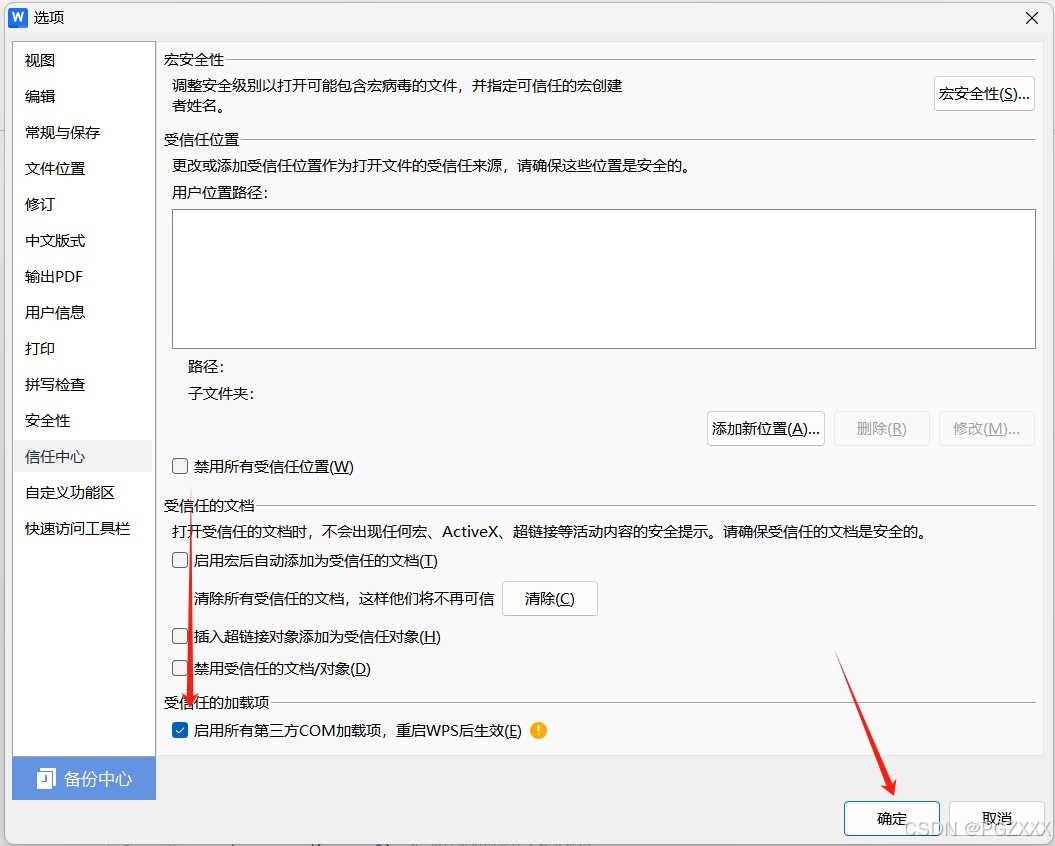Click the WPS Writer logo icon
The width and height of the screenshot is (1055, 846).
(x=17, y=17)
